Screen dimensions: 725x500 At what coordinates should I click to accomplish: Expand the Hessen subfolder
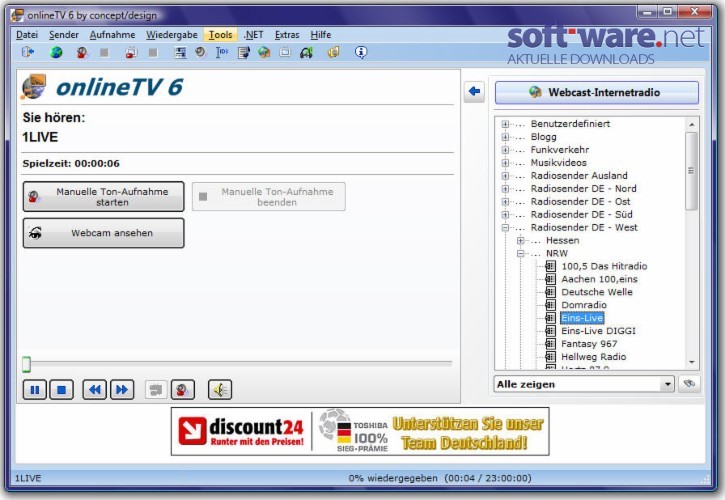coord(521,241)
